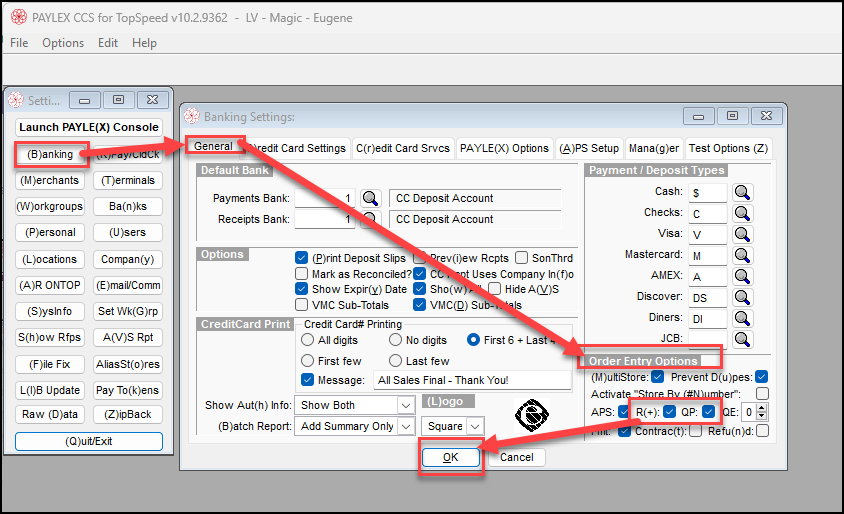Screen dimensions: 844x514
Task: Enable Mark as Reconciled checkbox
Action: 301,273
